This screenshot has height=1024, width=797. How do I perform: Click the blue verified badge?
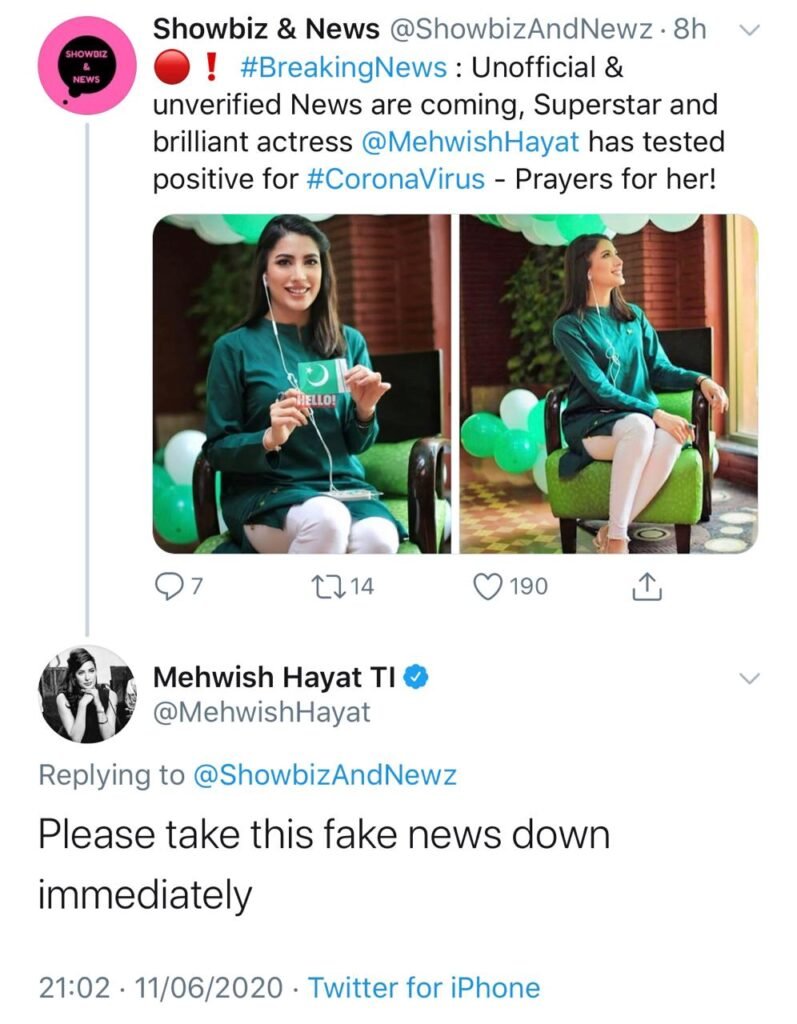[417, 677]
